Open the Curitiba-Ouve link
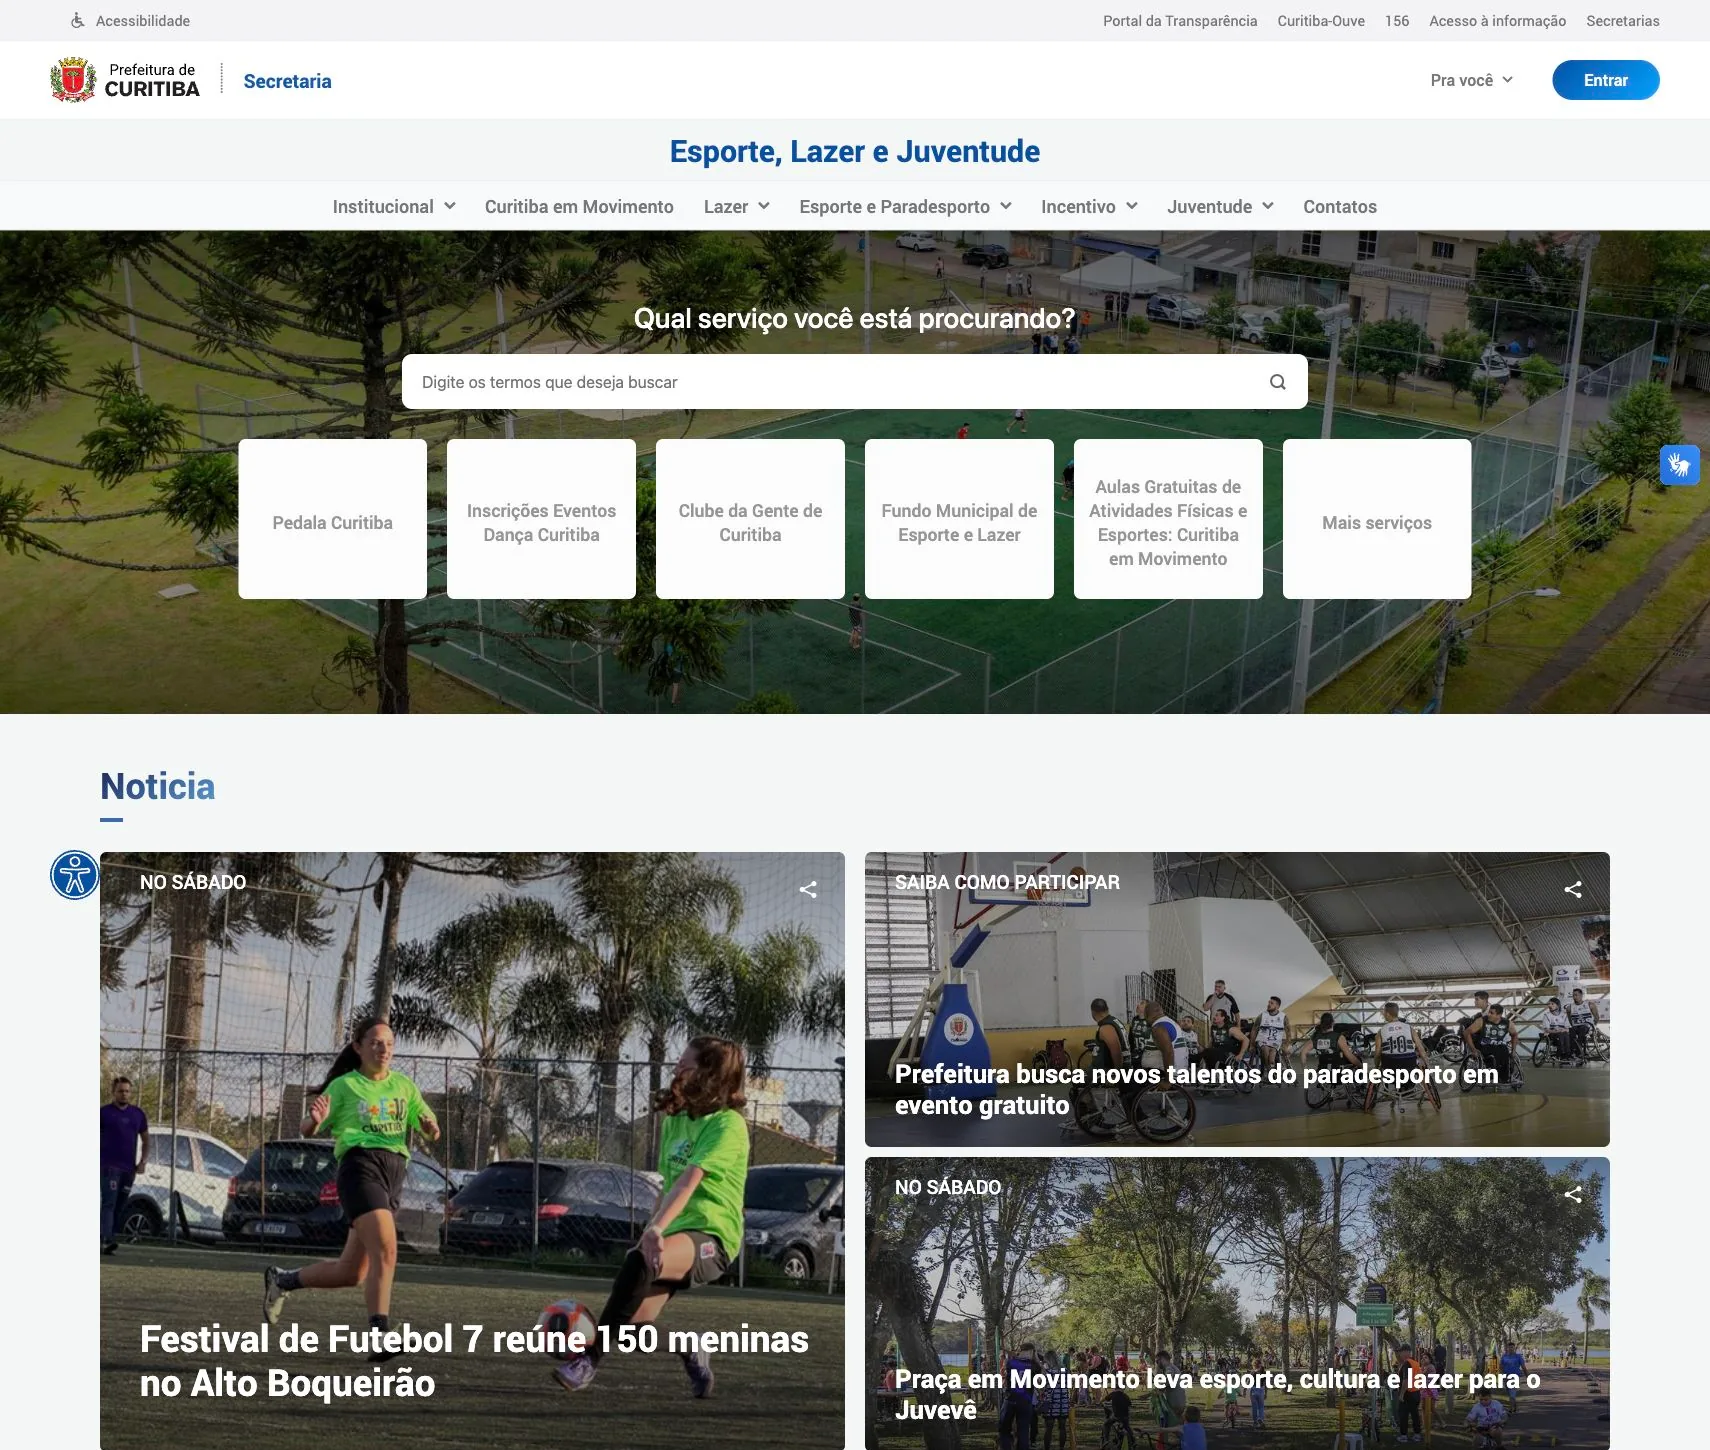This screenshot has height=1450, width=1710. 1321,21
